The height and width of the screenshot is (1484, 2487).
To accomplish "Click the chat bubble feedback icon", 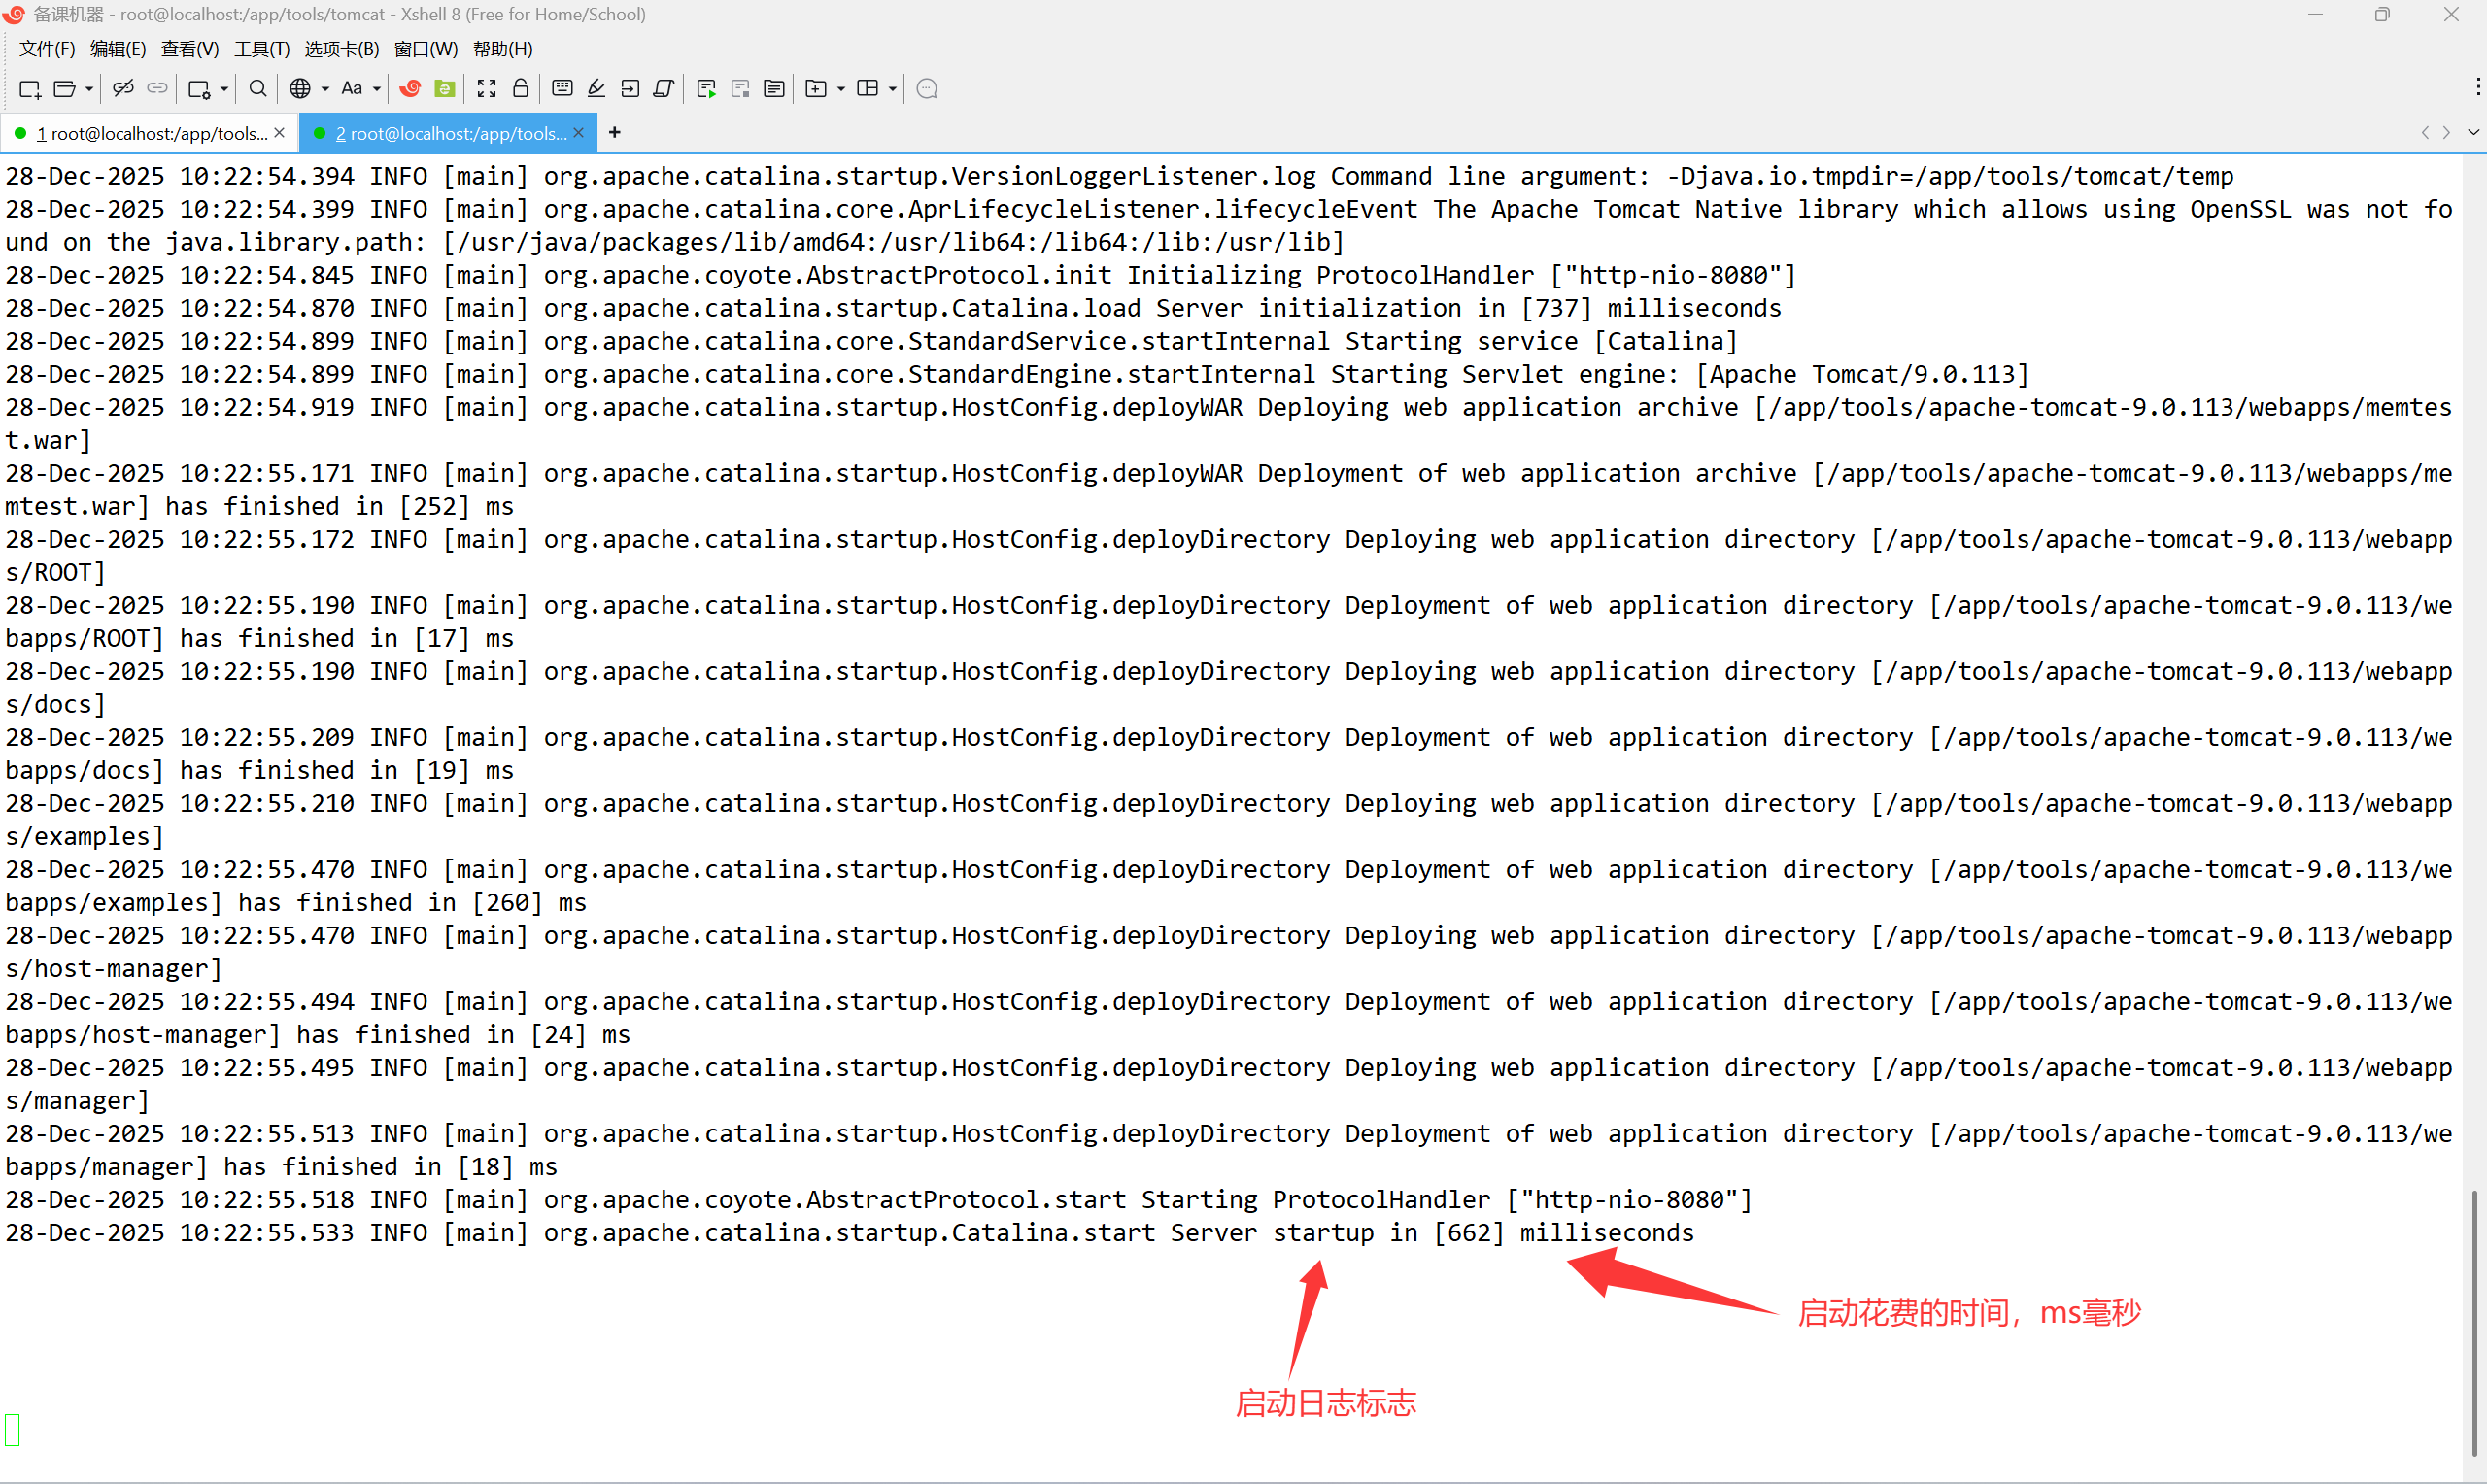I will point(927,89).
